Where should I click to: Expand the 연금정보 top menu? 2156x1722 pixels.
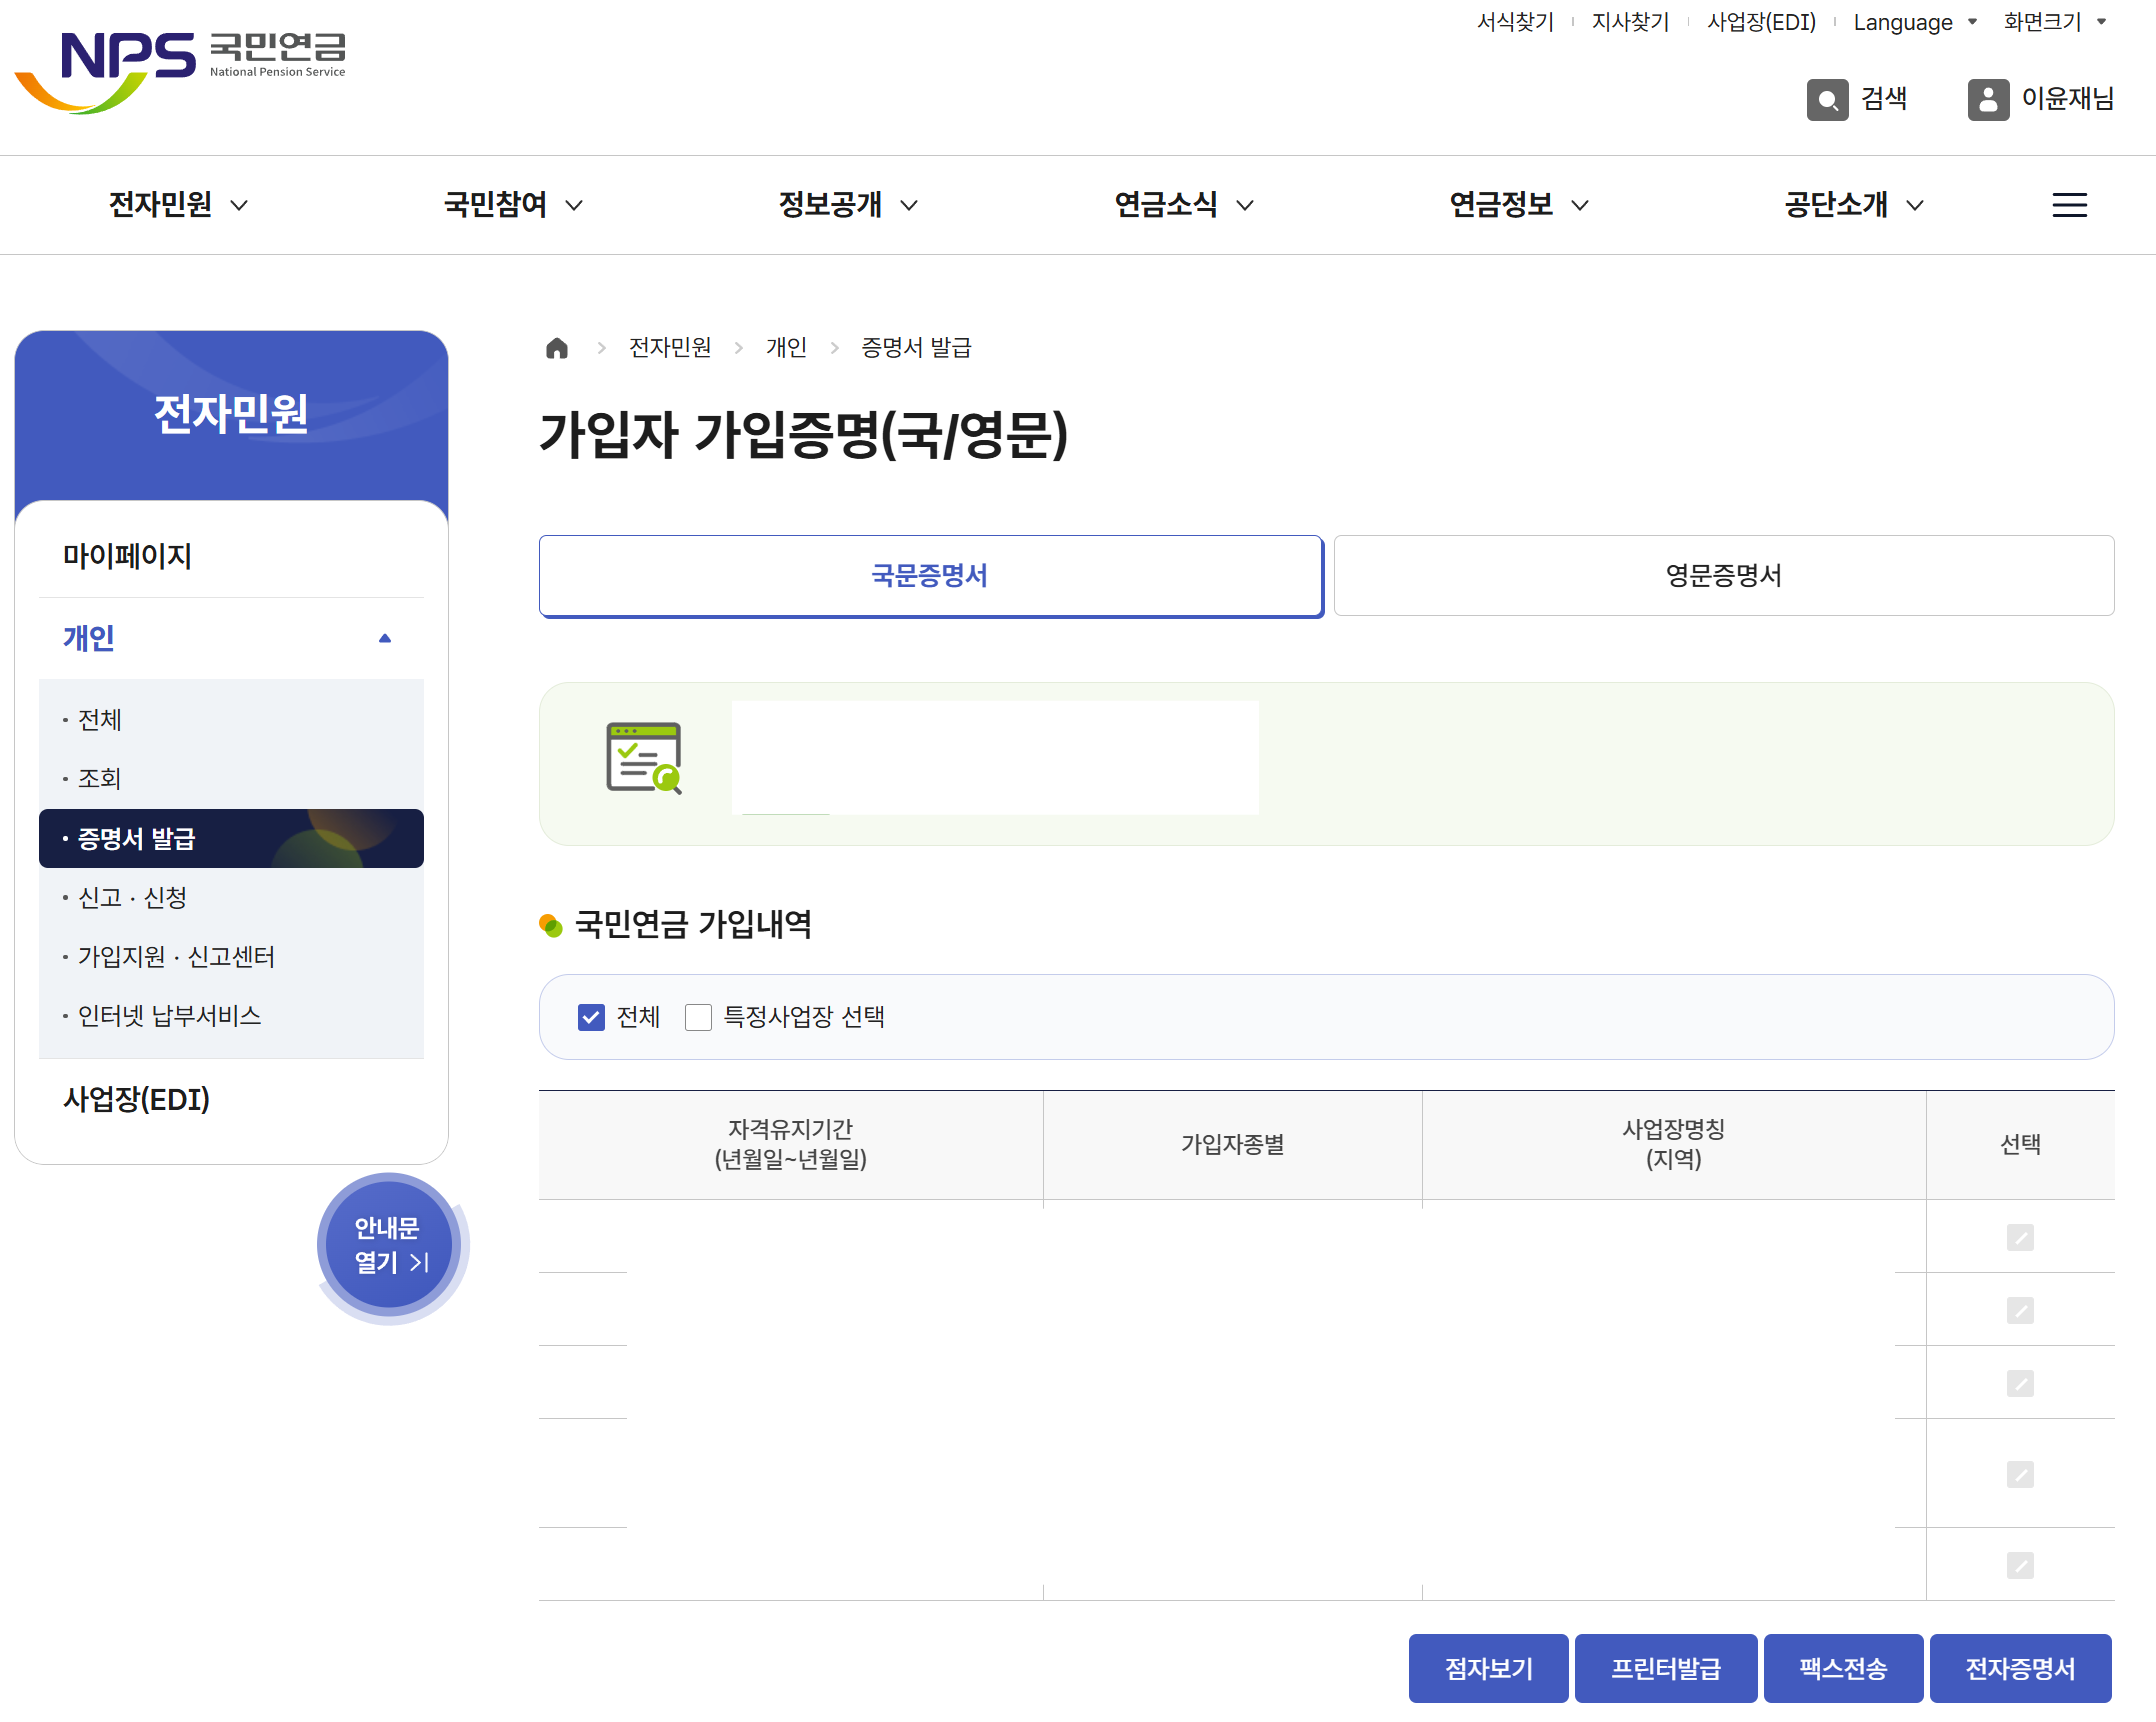1519,205
